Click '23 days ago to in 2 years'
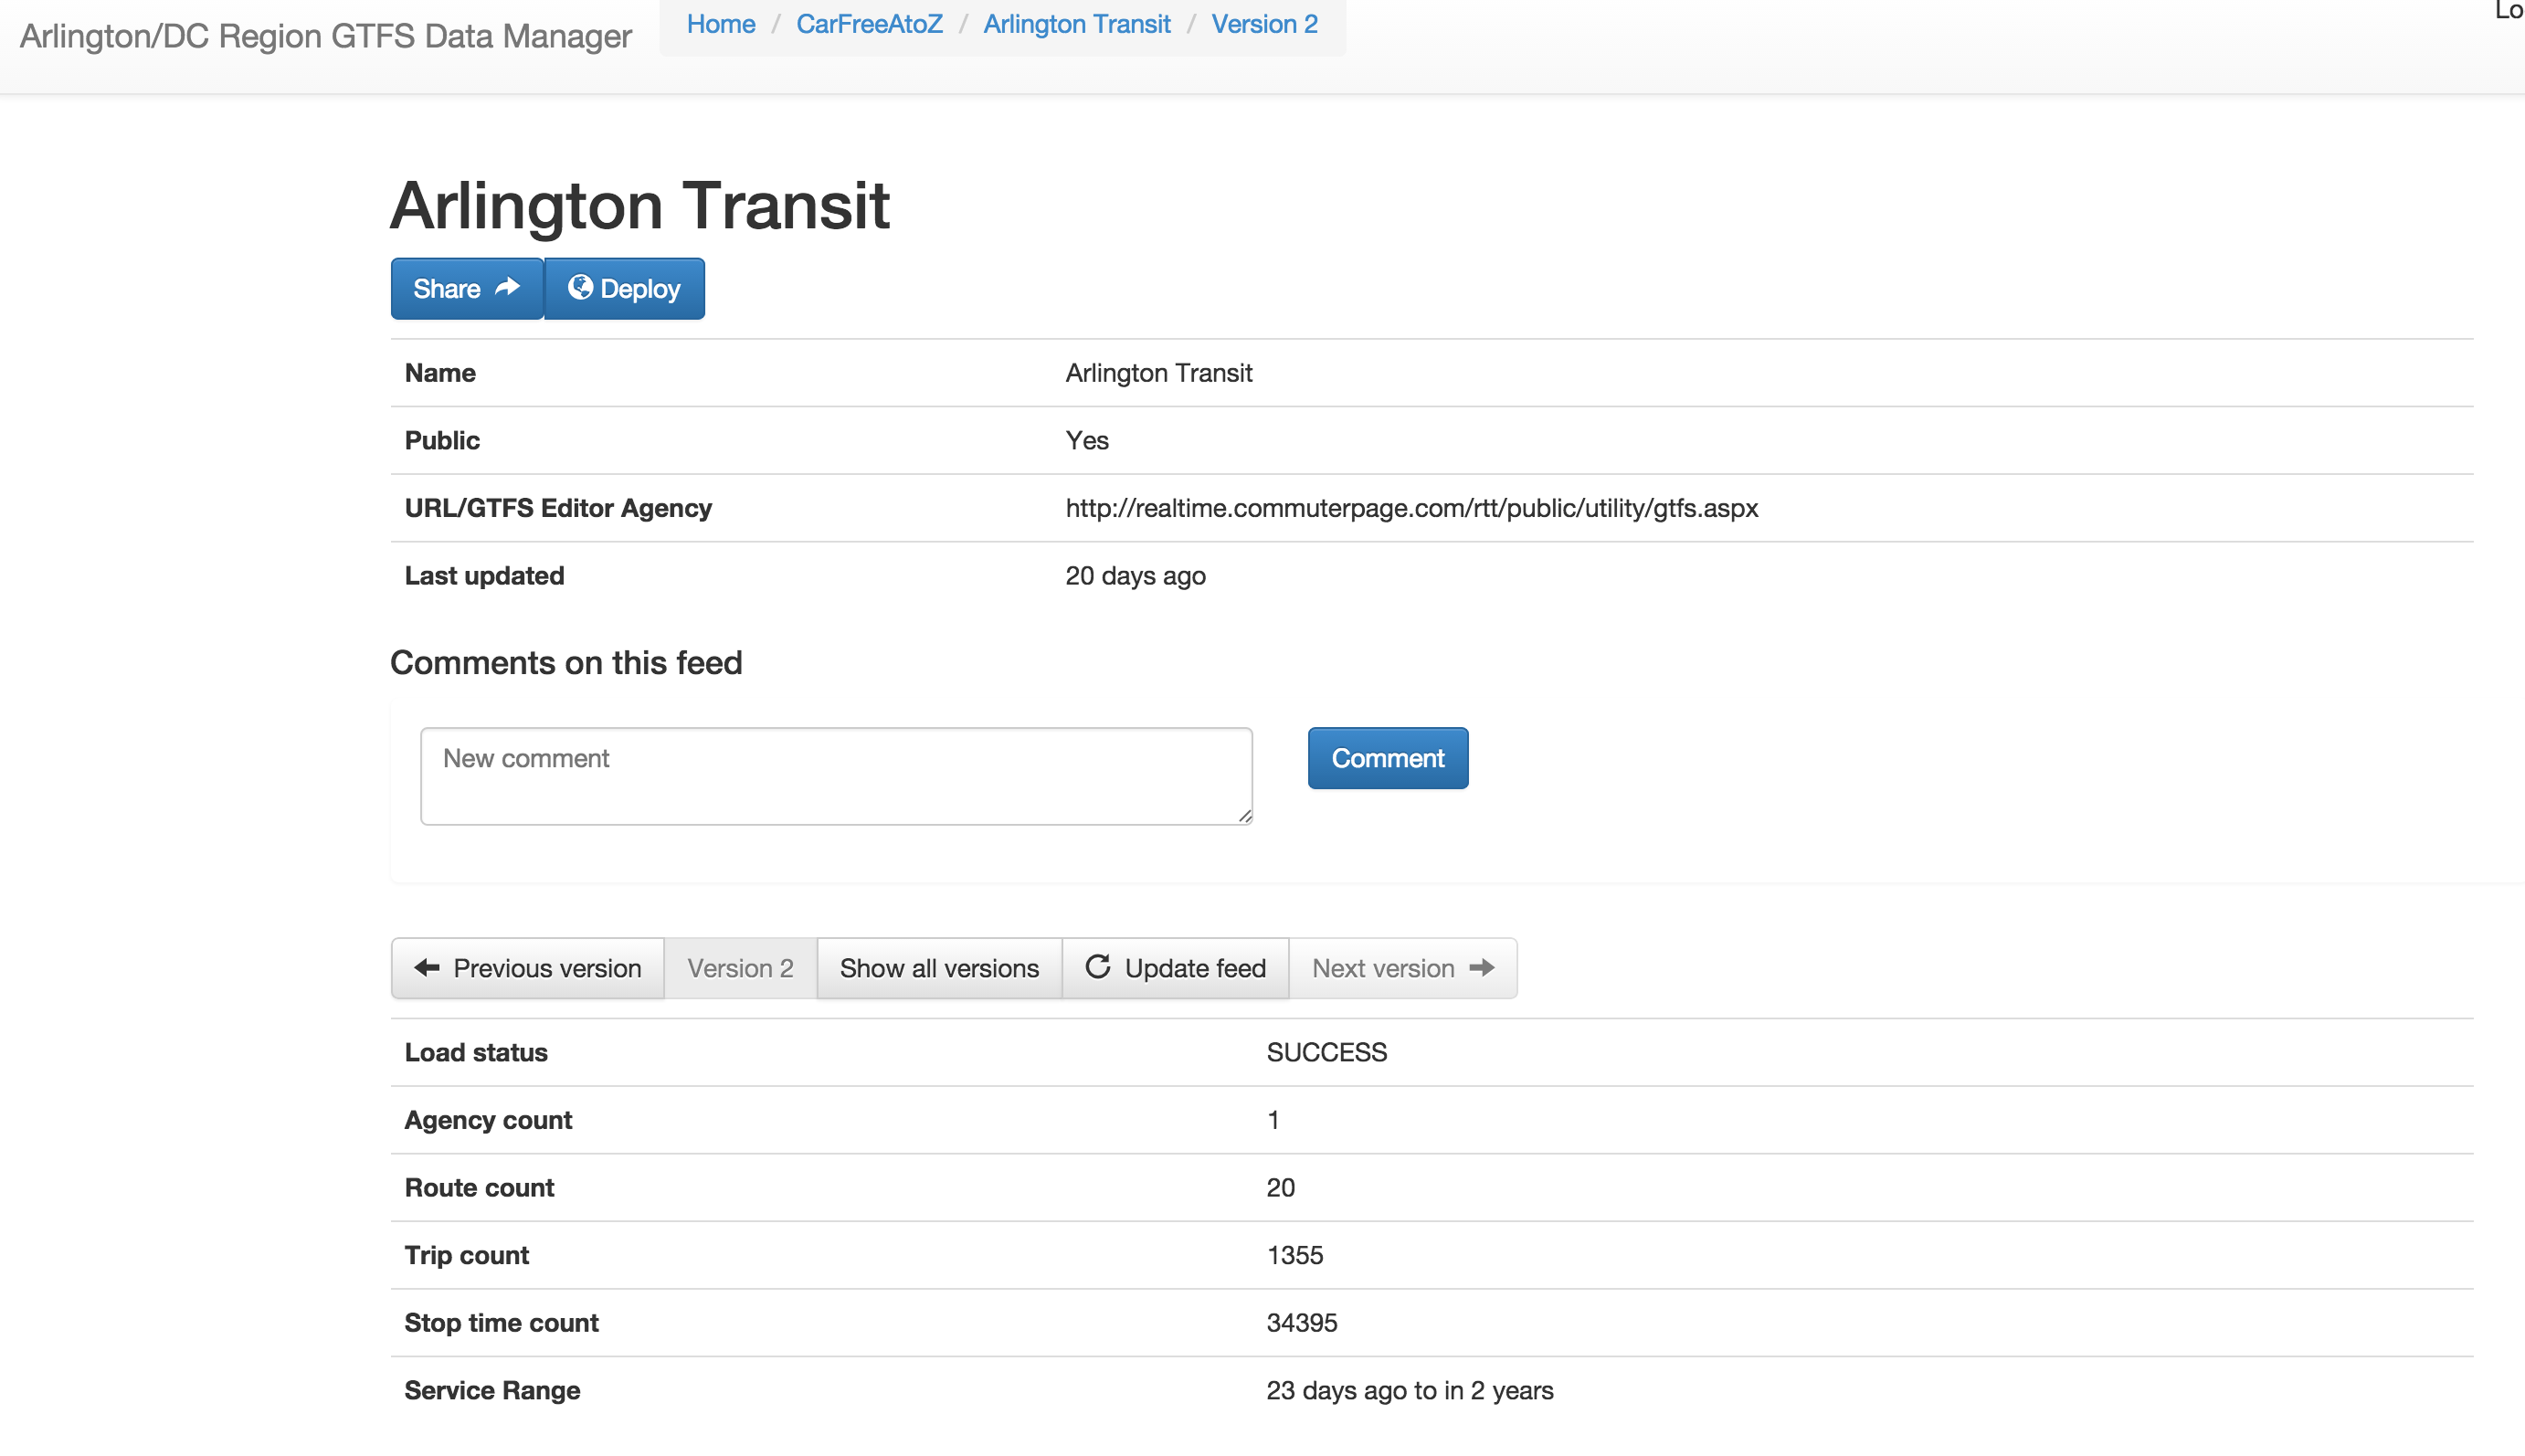 point(1409,1391)
